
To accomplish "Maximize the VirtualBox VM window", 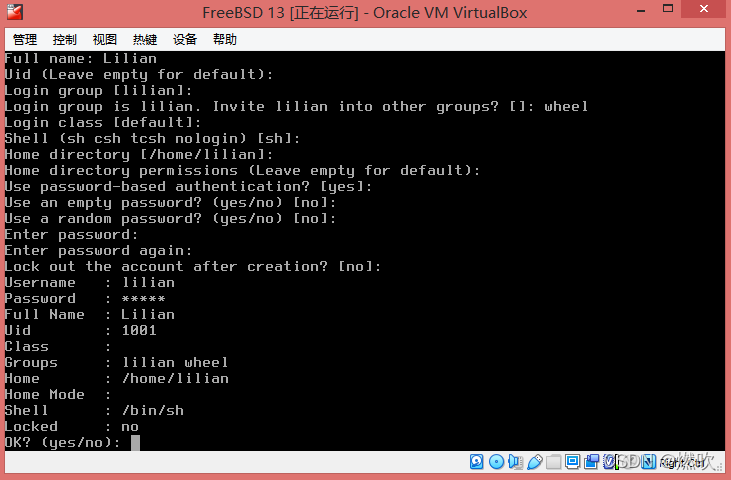I will point(668,8).
